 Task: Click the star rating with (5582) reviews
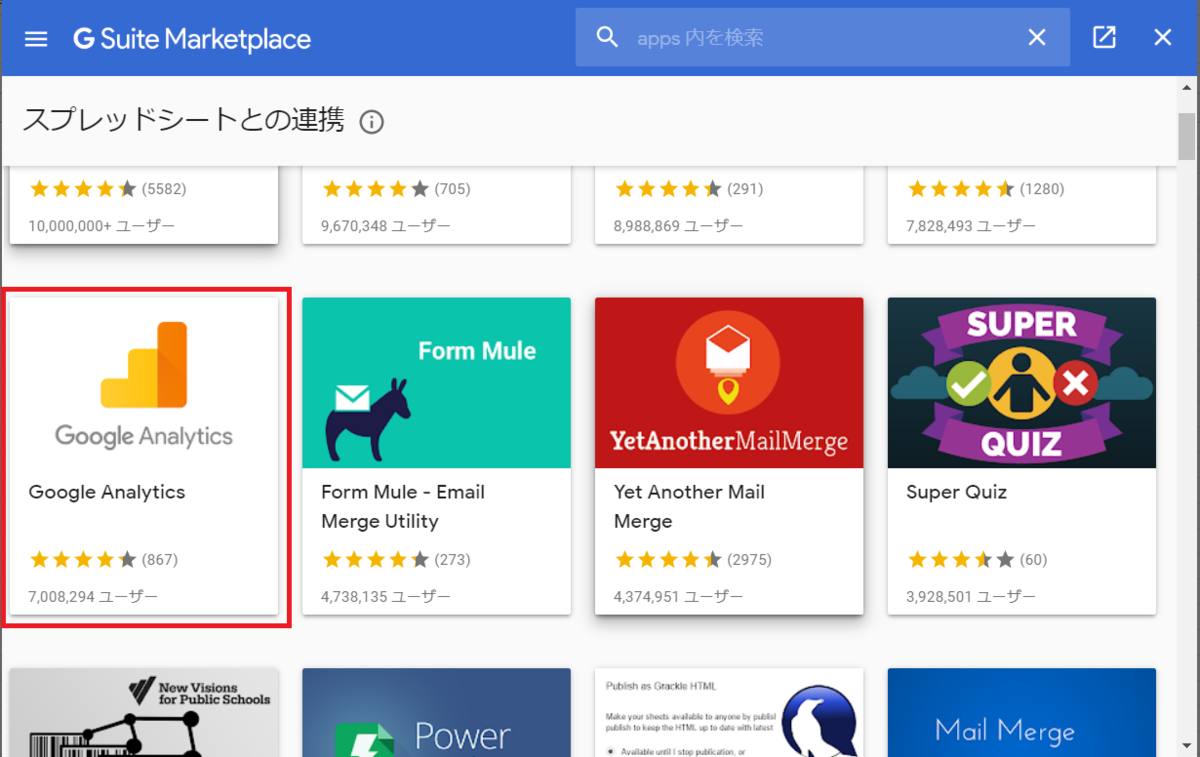tap(108, 189)
